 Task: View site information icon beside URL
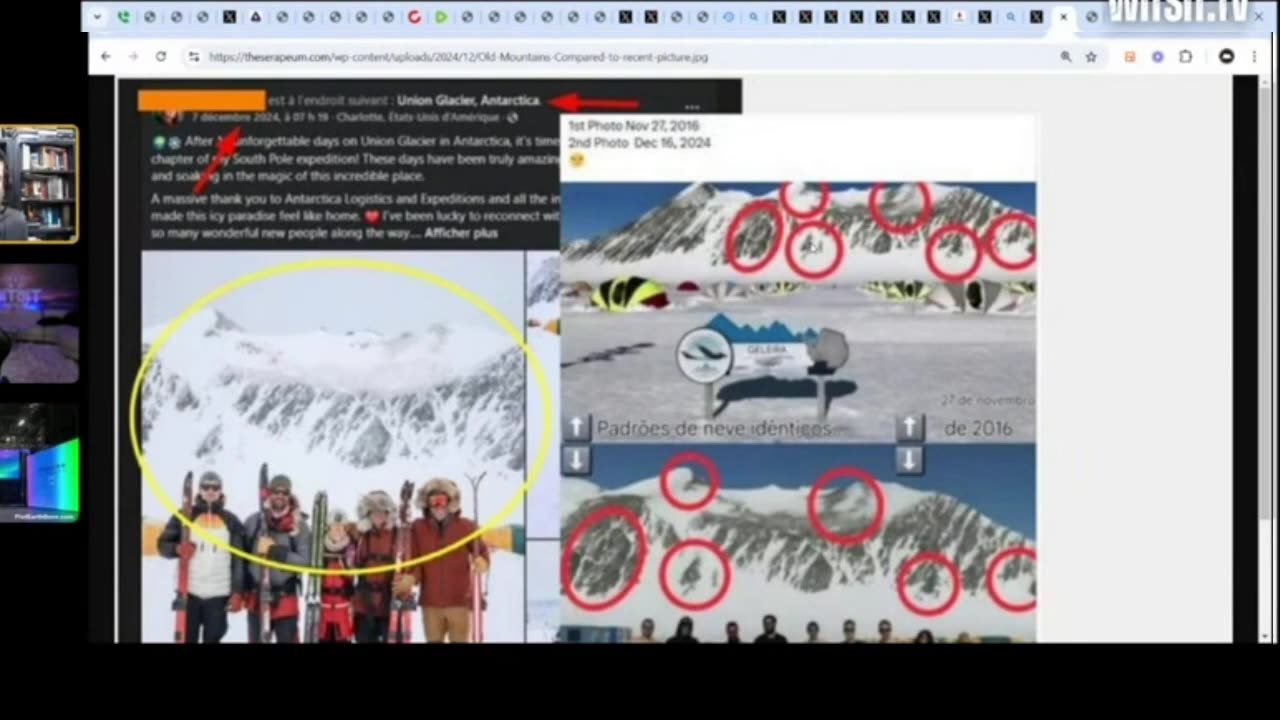[194, 57]
